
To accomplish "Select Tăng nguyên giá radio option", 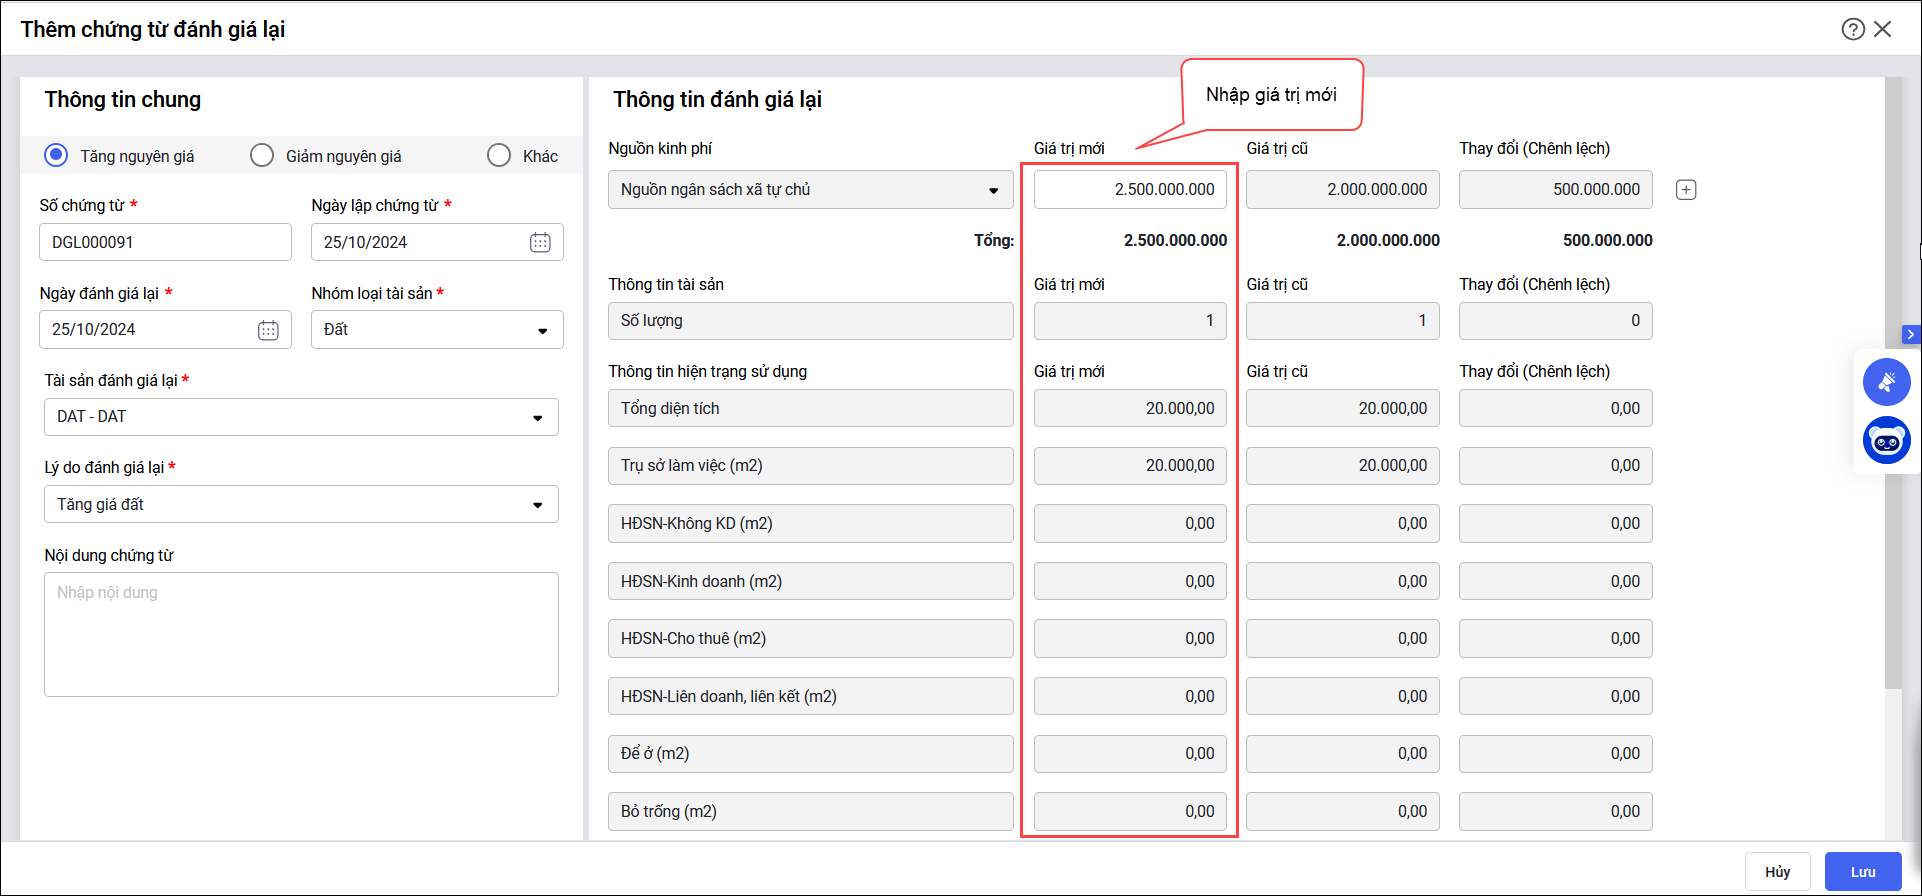I will pos(57,155).
